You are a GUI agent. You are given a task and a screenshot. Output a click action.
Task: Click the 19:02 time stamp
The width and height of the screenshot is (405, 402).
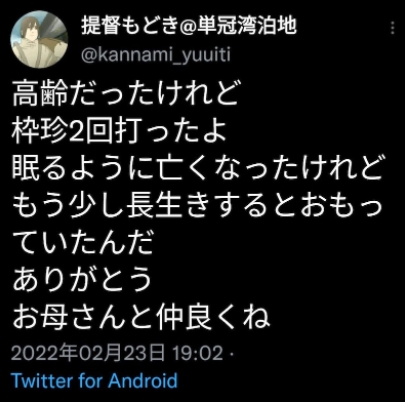197,353
